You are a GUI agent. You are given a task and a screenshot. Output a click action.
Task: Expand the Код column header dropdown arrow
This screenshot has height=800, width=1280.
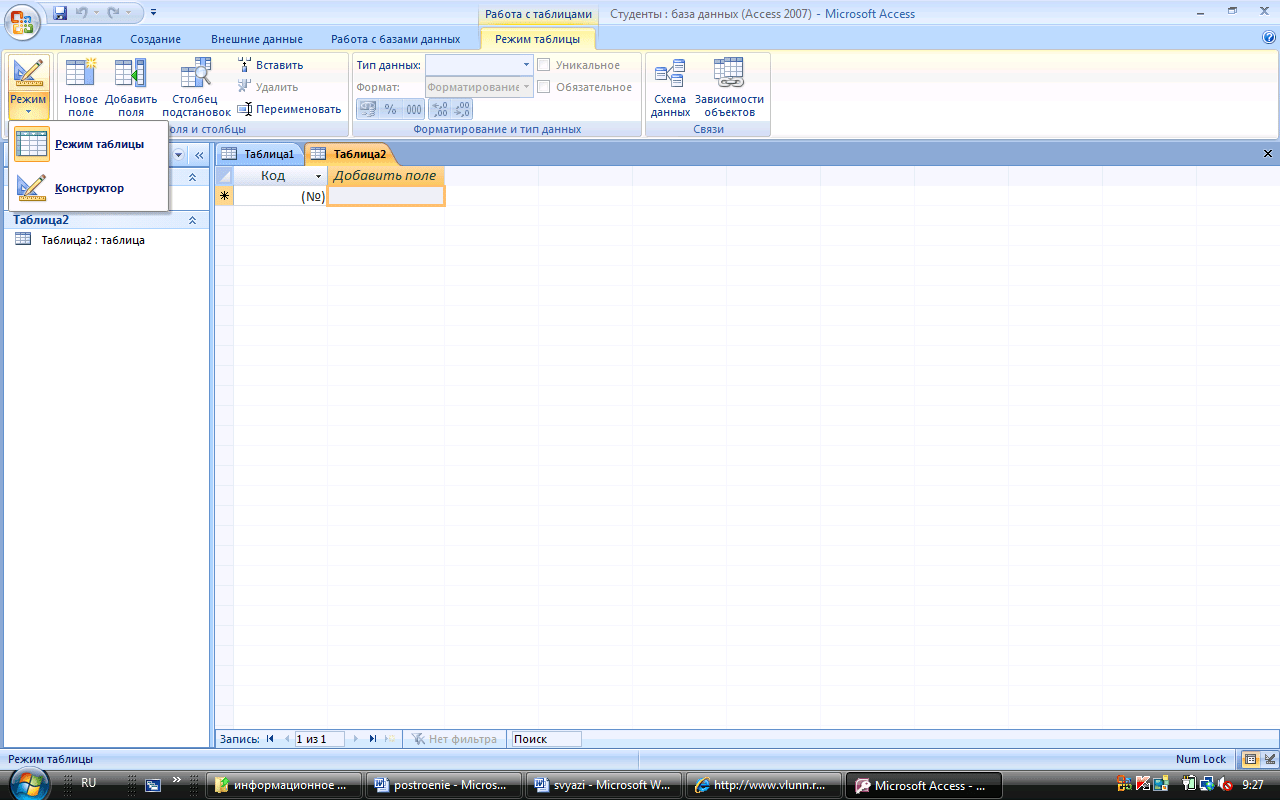click(319, 176)
